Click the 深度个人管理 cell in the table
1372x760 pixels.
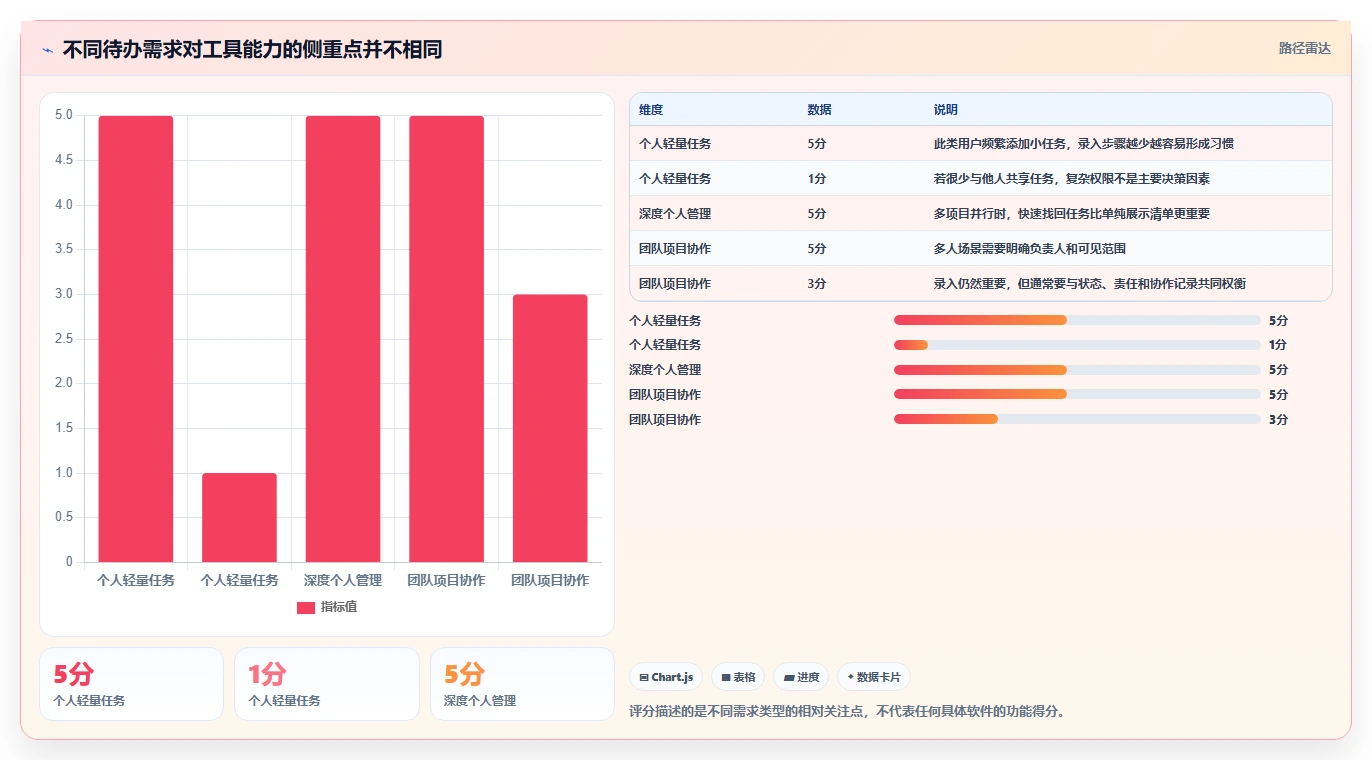point(675,214)
